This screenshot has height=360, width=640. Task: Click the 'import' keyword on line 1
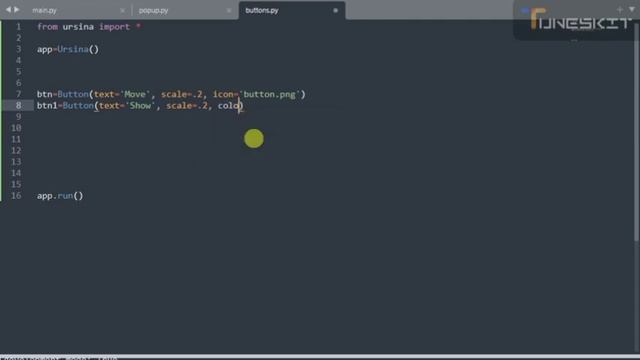pos(114,27)
